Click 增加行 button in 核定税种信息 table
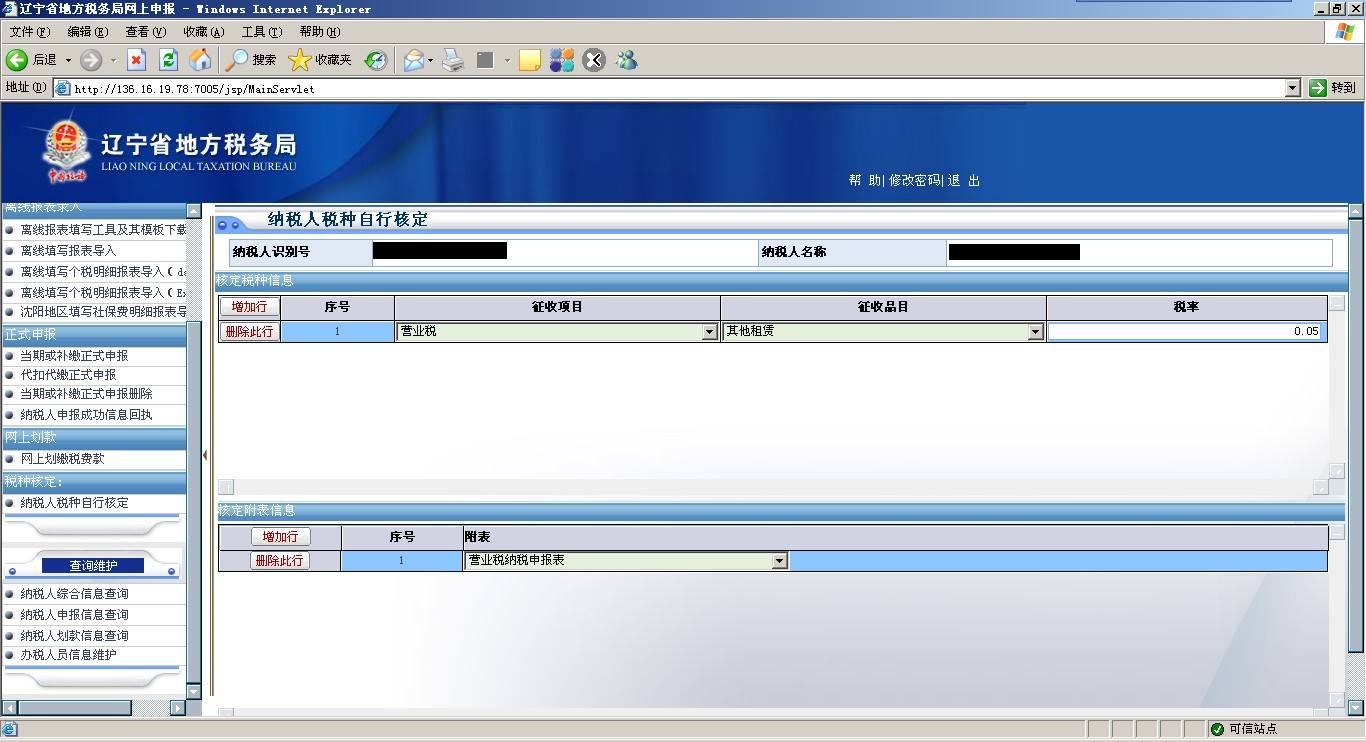The width and height of the screenshot is (1366, 742). [x=250, y=307]
